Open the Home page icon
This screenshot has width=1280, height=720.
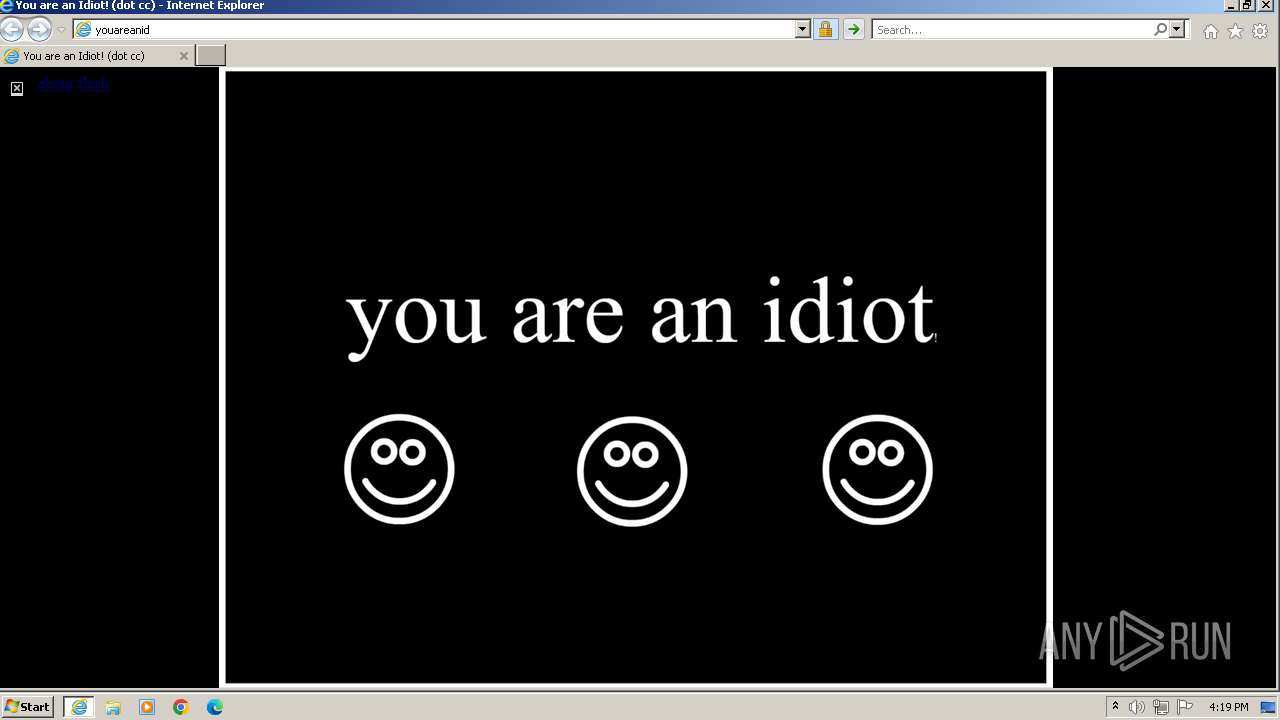click(1211, 31)
